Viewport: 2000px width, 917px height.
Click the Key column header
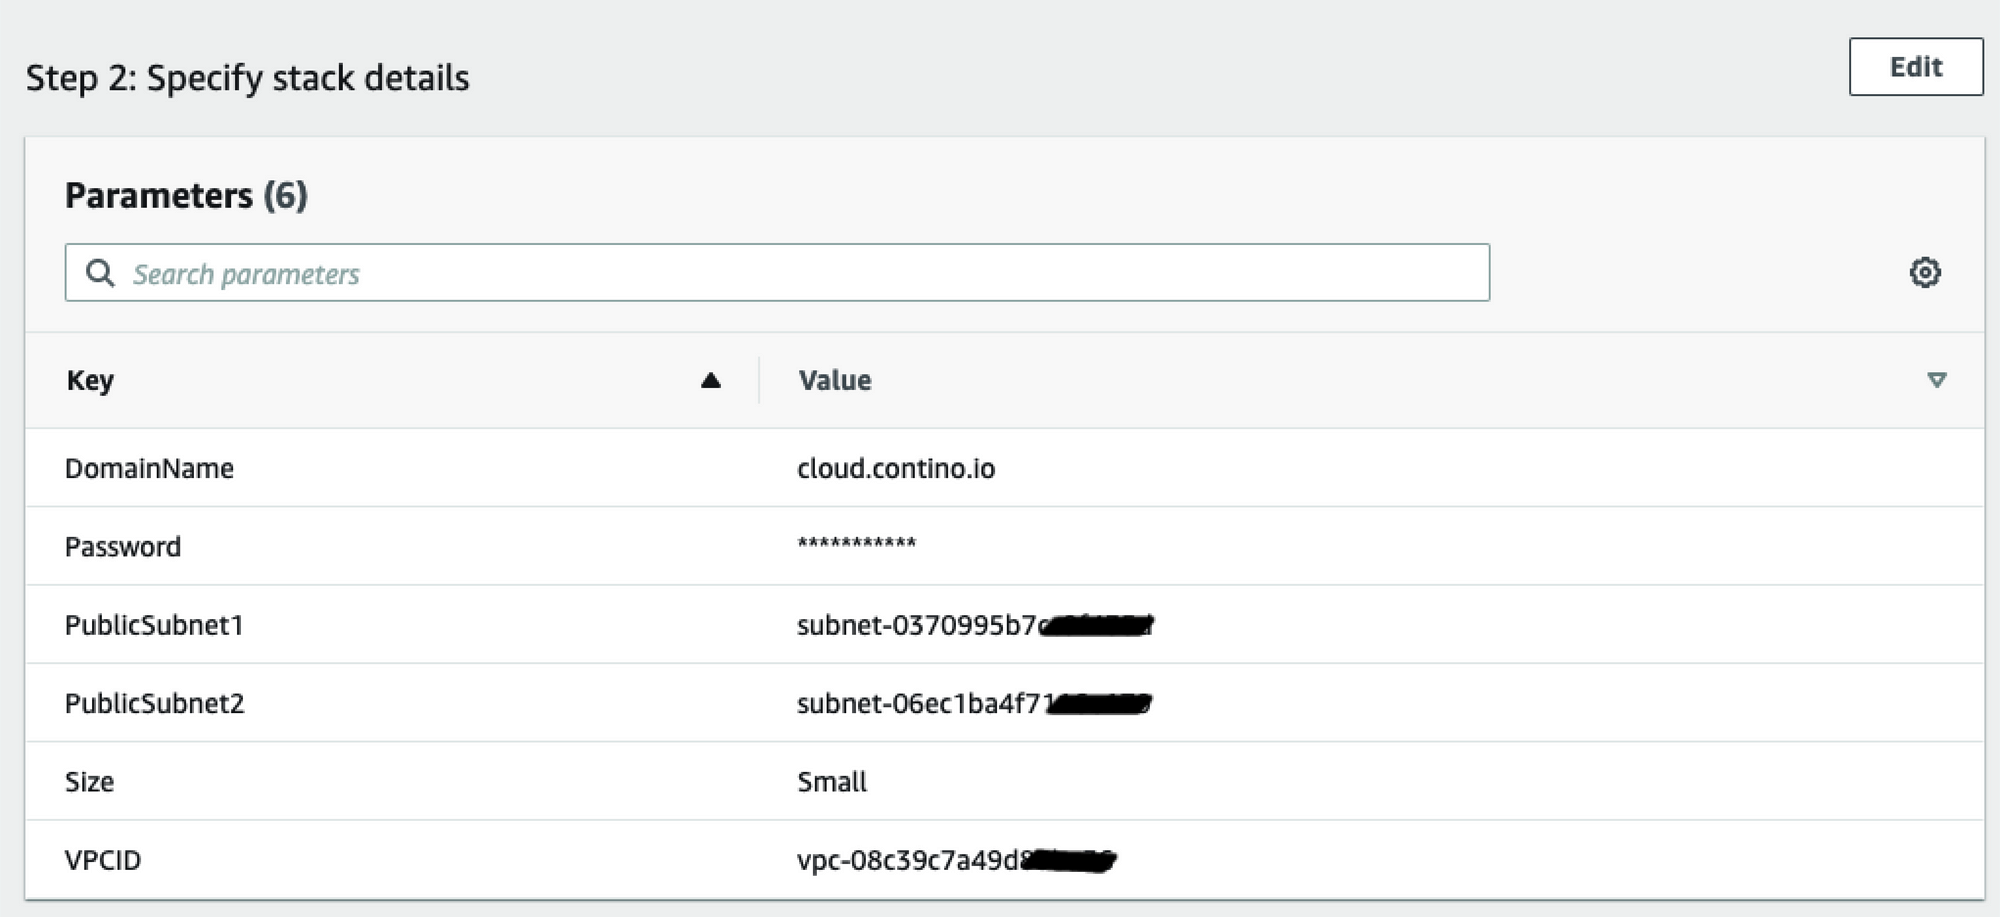90,380
